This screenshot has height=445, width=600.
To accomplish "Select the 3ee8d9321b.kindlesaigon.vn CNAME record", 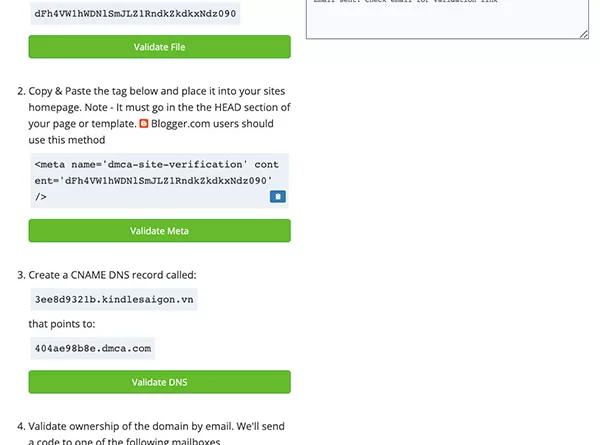I will [x=114, y=299].
